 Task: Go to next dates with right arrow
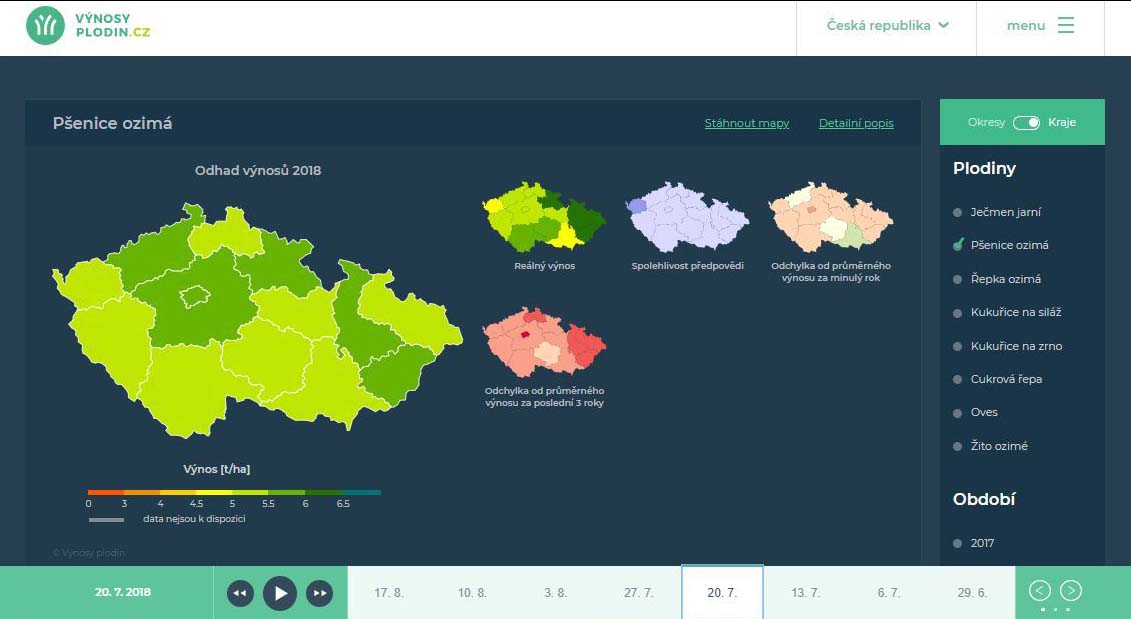pos(1070,590)
